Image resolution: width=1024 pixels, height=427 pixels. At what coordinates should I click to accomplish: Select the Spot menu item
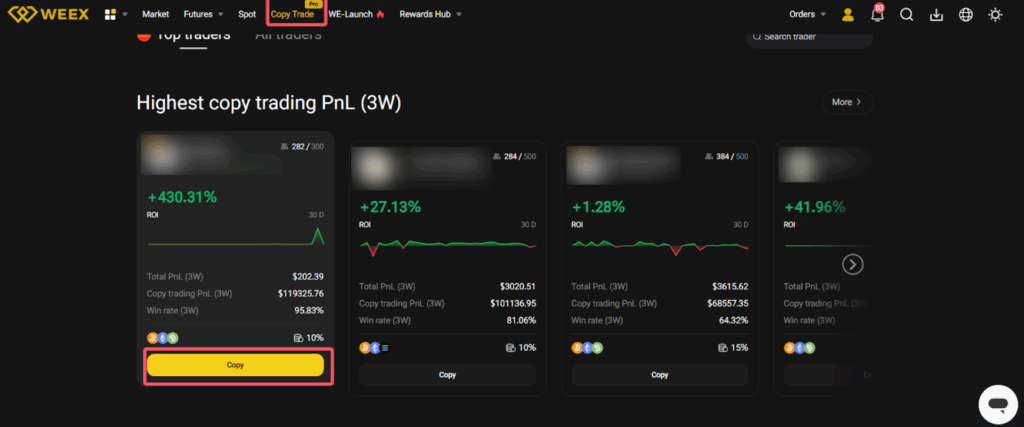(247, 15)
